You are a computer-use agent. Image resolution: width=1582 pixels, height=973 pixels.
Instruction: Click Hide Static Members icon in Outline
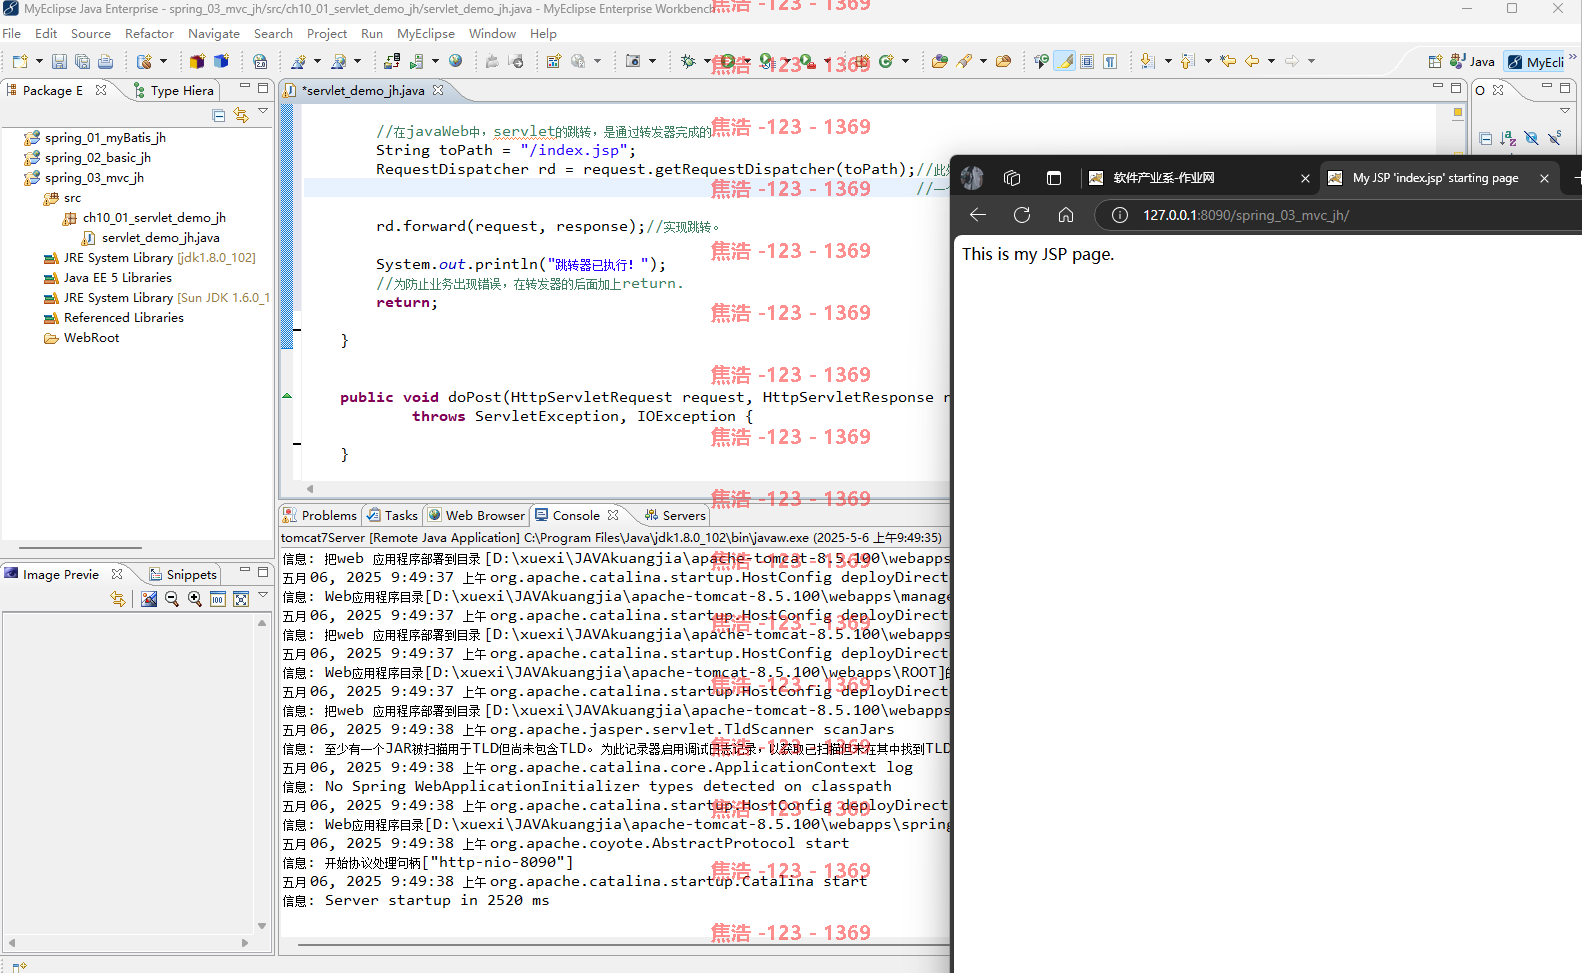[x=1555, y=139]
